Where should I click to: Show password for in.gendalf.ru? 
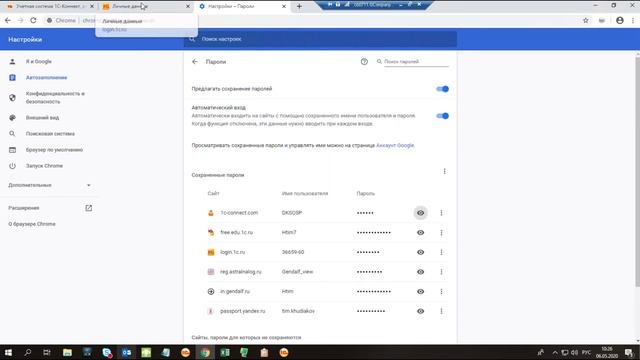(420, 291)
